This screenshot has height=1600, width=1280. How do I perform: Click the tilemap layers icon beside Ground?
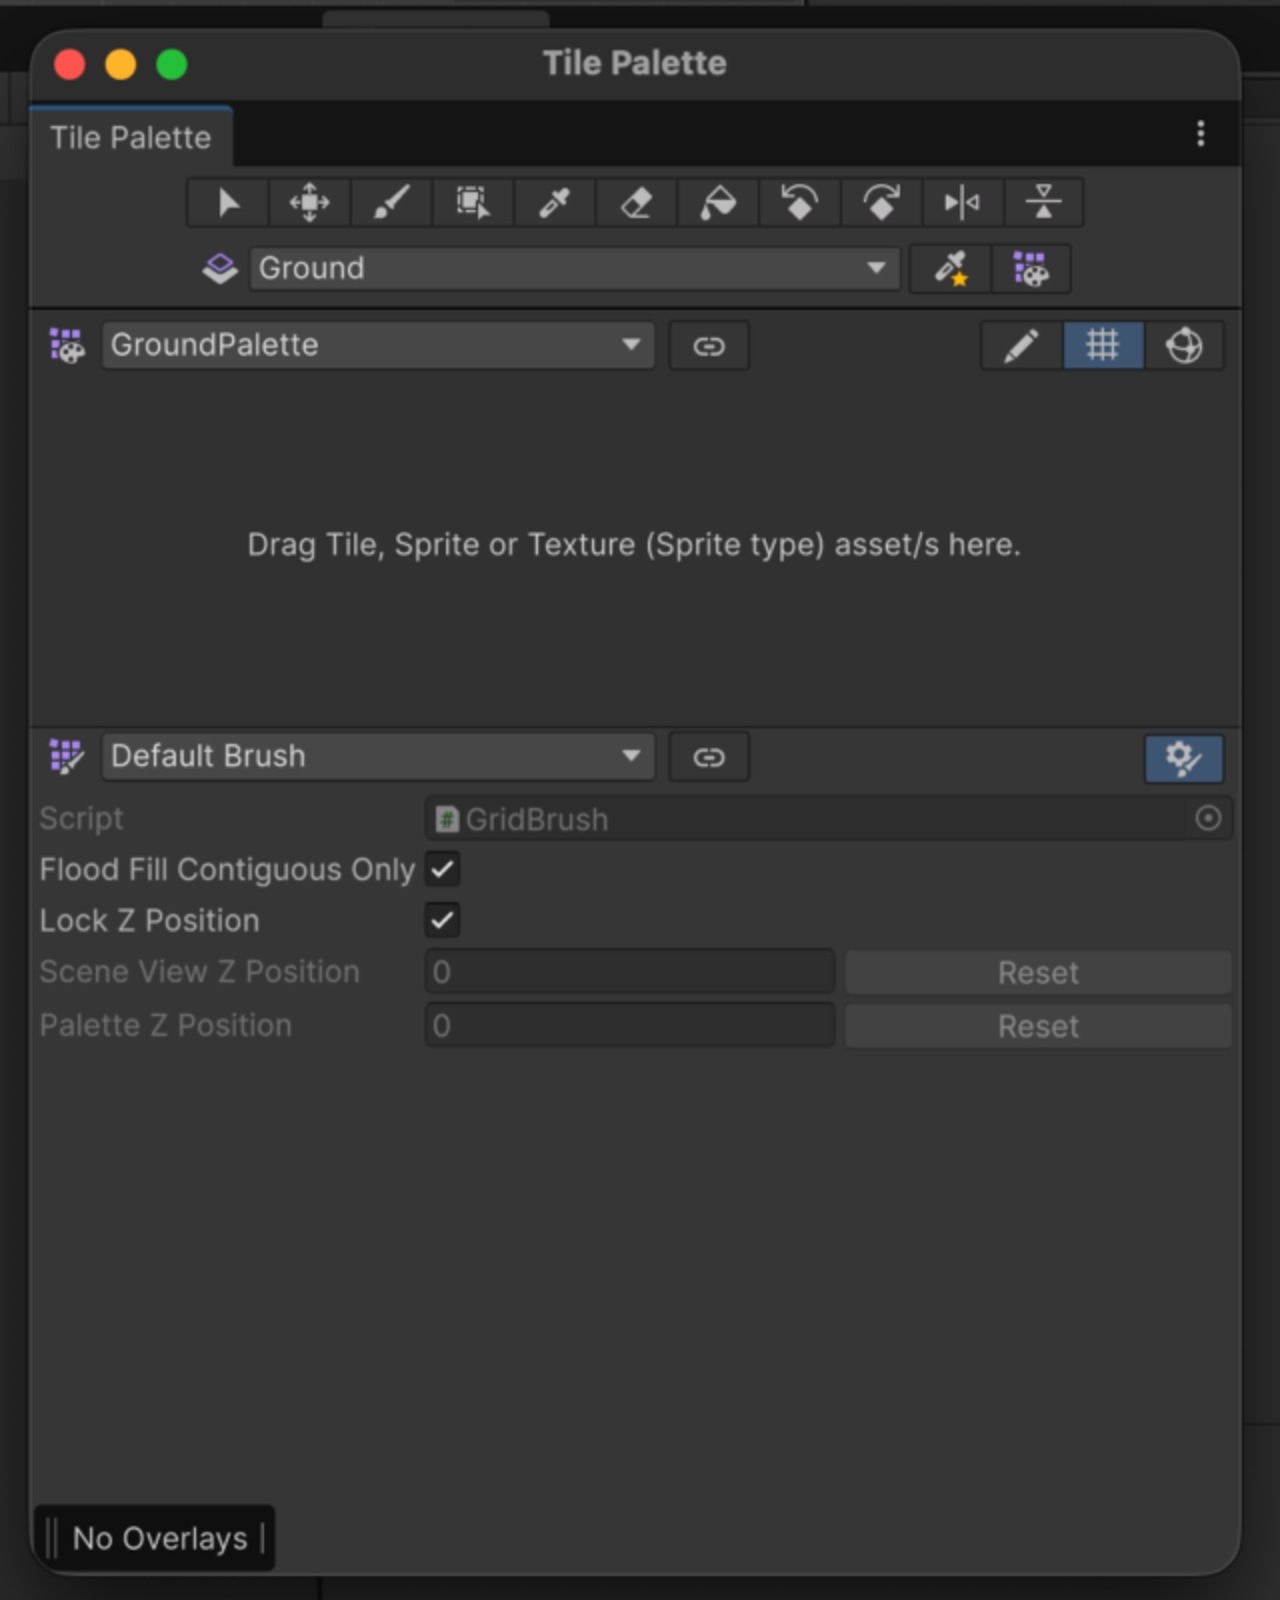point(220,268)
